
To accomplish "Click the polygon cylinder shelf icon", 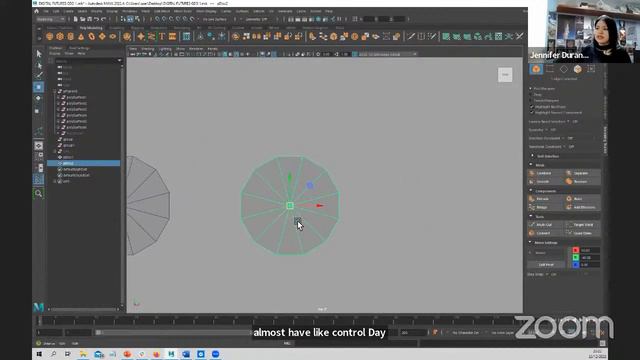I will 71,37.
